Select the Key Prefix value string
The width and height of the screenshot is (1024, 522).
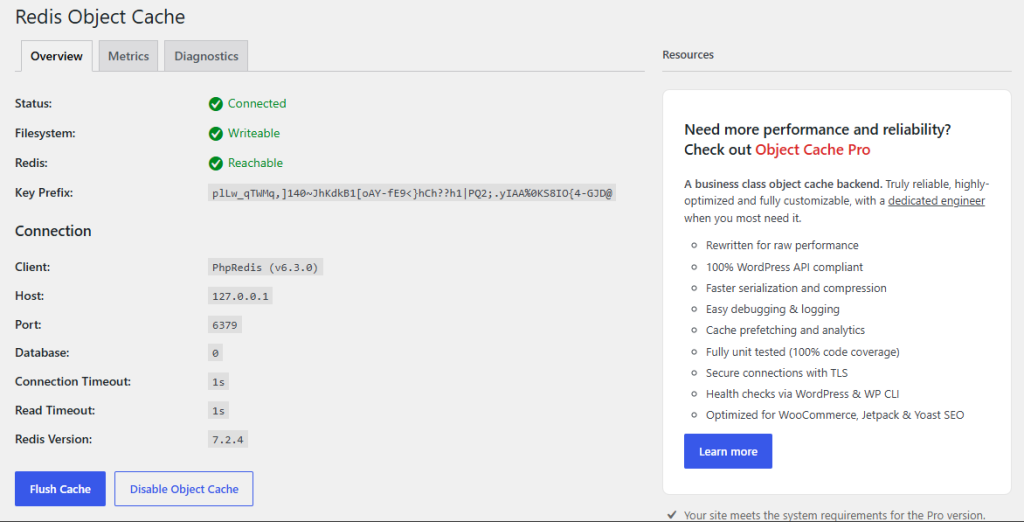[412, 193]
